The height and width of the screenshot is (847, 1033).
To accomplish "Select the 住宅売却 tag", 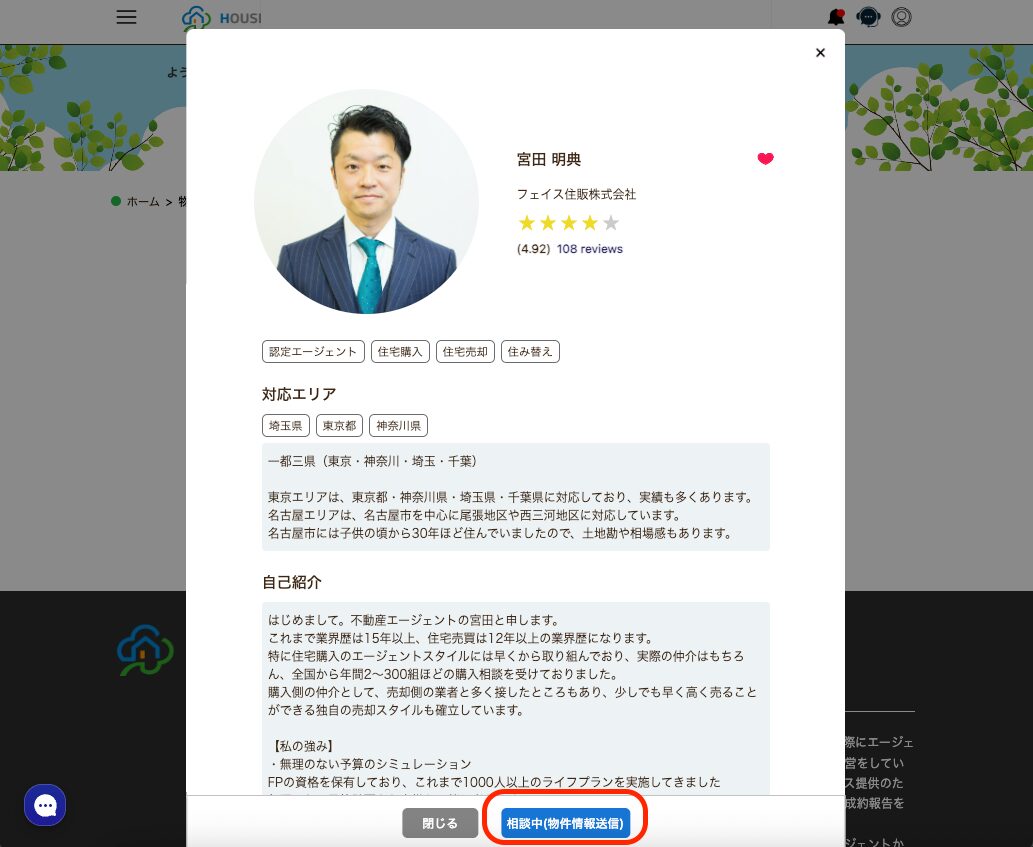I will [x=465, y=352].
